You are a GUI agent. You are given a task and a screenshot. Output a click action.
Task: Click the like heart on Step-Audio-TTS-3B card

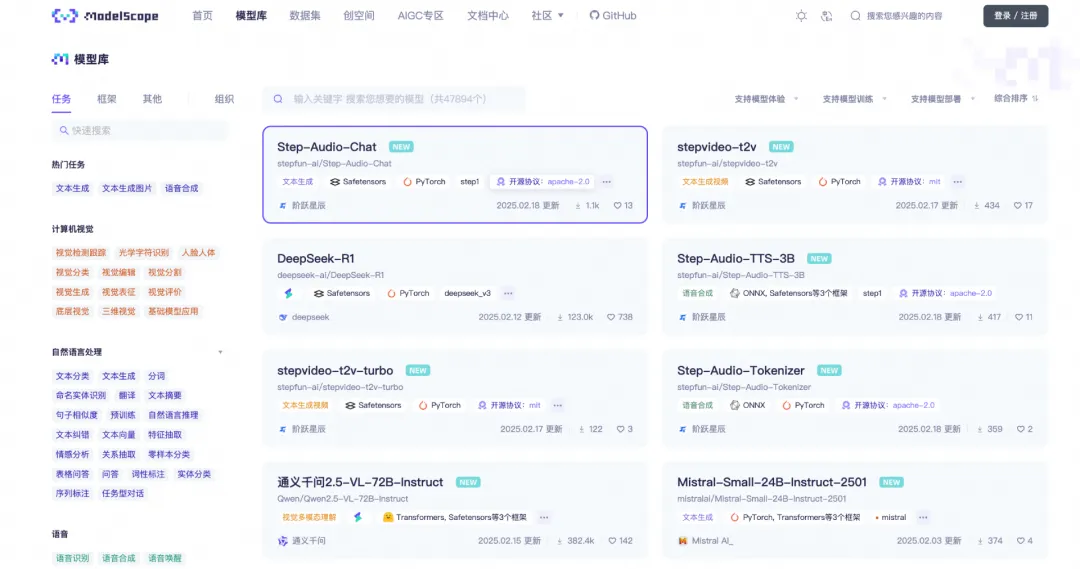tap(1019, 317)
